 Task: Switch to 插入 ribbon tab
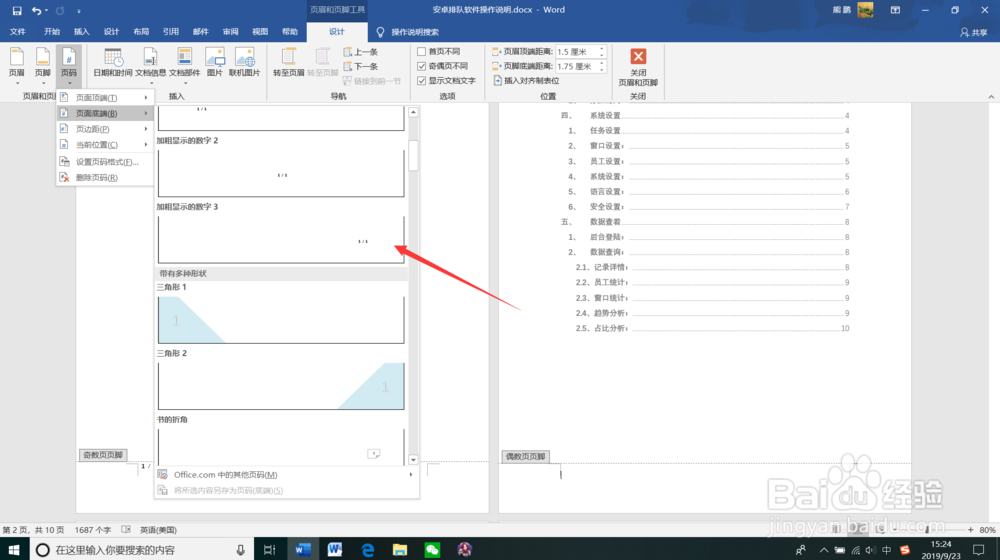click(82, 32)
